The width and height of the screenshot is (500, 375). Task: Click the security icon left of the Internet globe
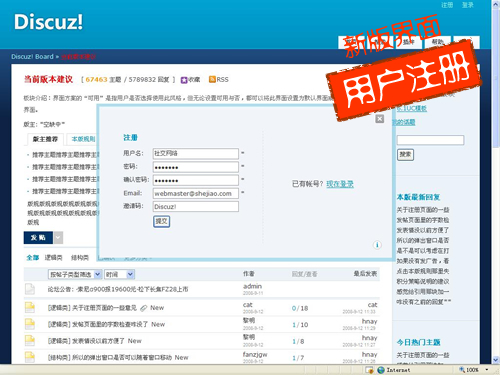pos(369,370)
